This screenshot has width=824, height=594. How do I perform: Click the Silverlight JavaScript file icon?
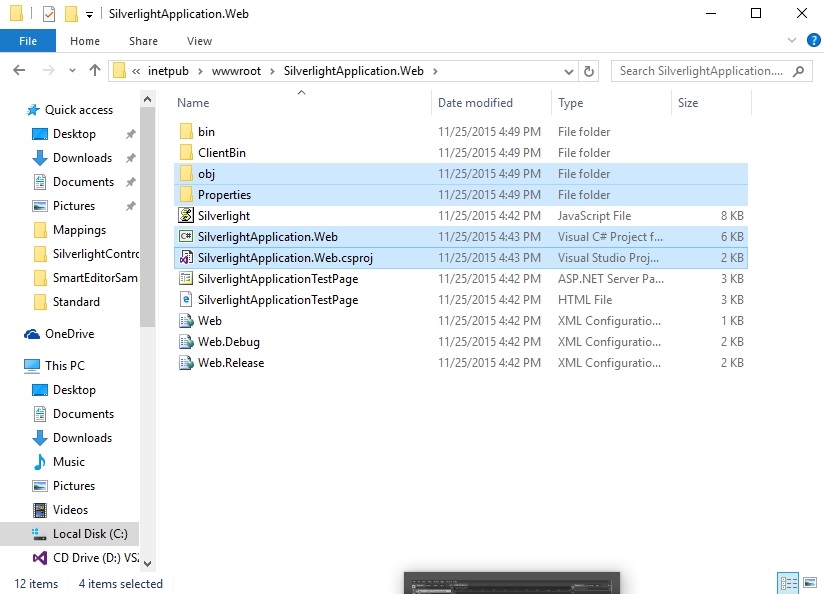(x=185, y=216)
